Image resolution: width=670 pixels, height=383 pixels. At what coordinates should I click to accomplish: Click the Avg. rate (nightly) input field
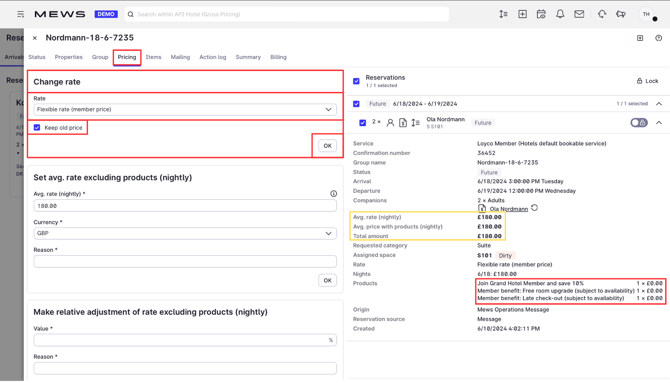185,206
